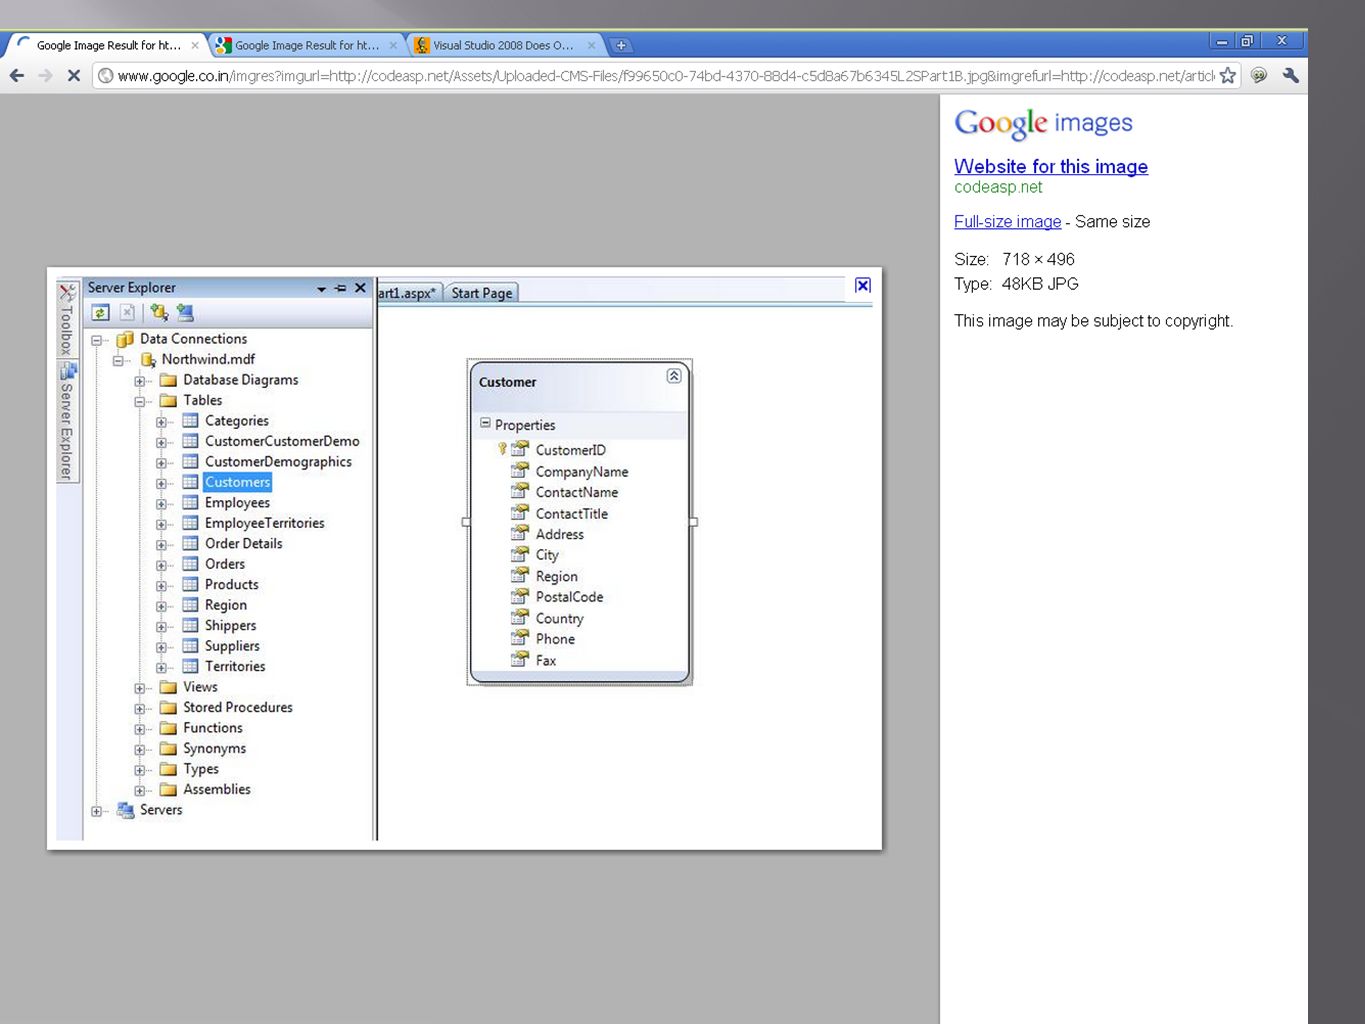Click Connect to Database icon
Image resolution: width=1365 pixels, height=1024 pixels.
coord(159,312)
